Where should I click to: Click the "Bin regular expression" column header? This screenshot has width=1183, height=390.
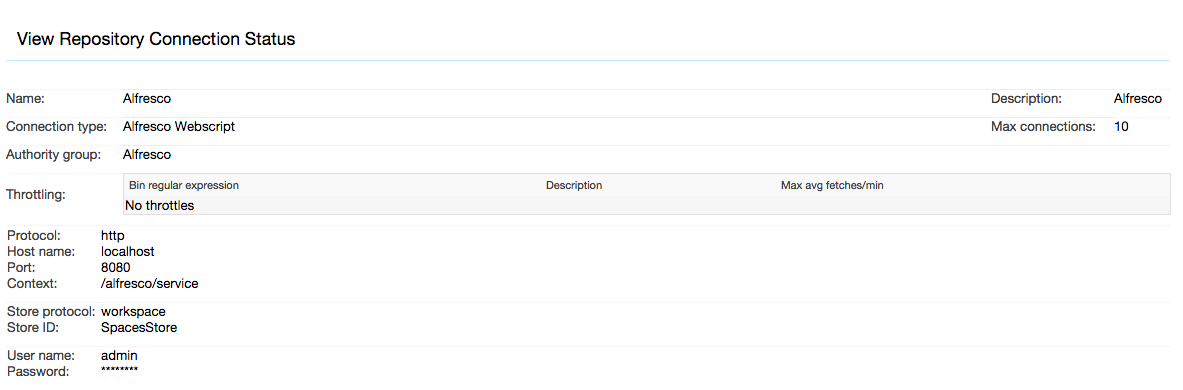point(184,185)
